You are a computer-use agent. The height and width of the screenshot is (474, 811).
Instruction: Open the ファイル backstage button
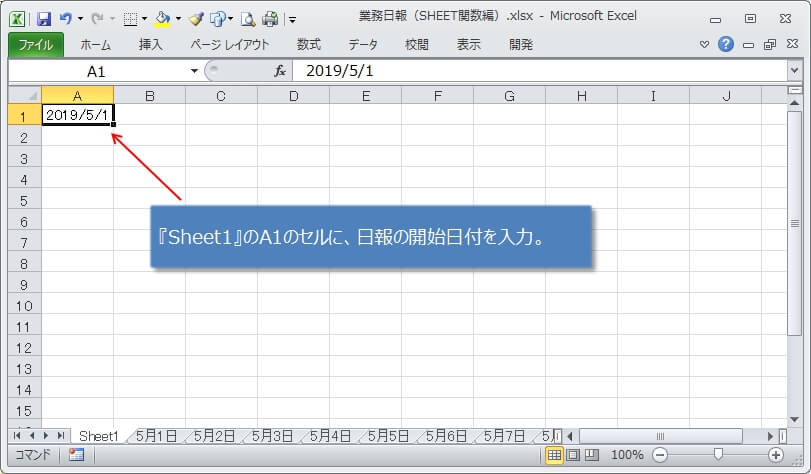[x=36, y=45]
